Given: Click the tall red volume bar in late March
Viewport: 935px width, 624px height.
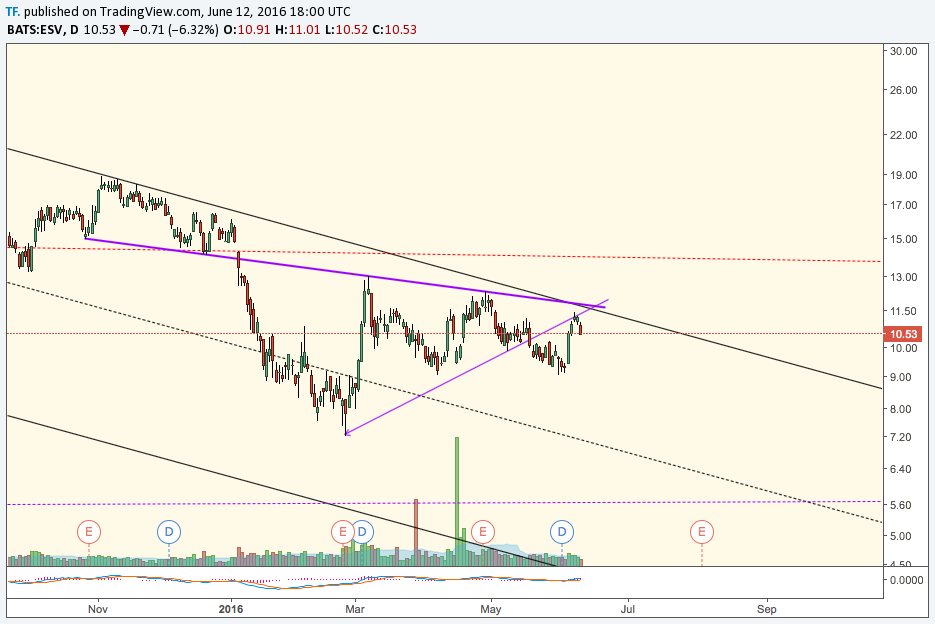Looking at the screenshot, I should (416, 532).
